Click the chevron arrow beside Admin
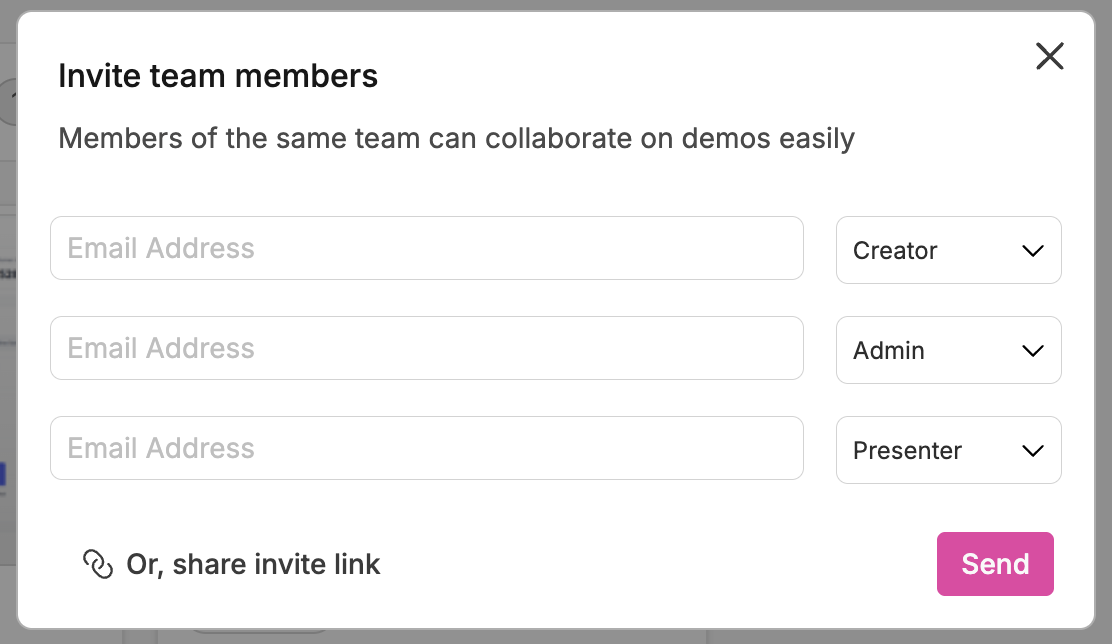 point(1033,351)
